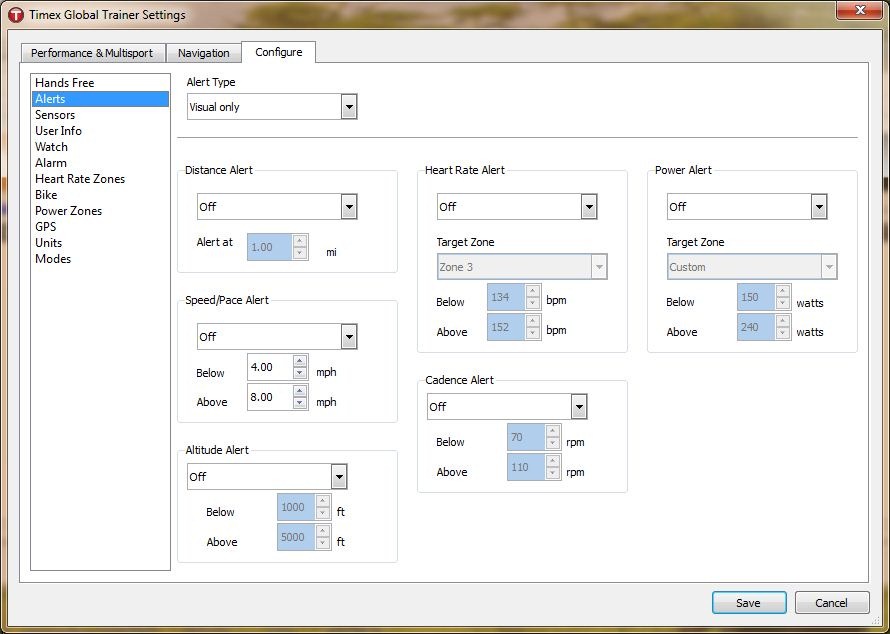
Task: Increase the Cadence Above rpm value
Action: click(x=553, y=461)
